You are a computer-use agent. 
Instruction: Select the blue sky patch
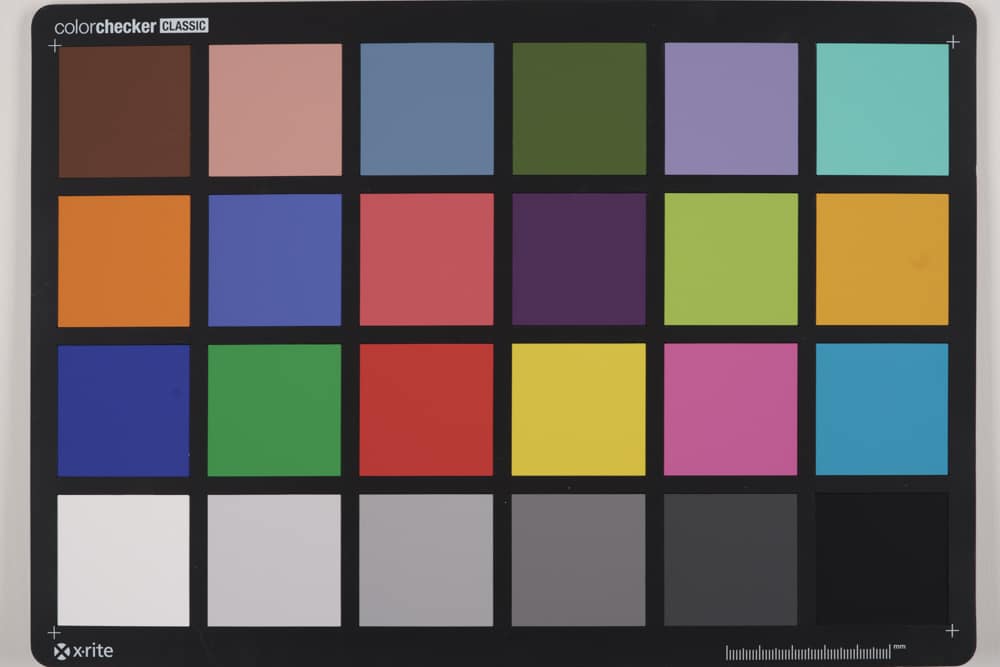tap(427, 109)
